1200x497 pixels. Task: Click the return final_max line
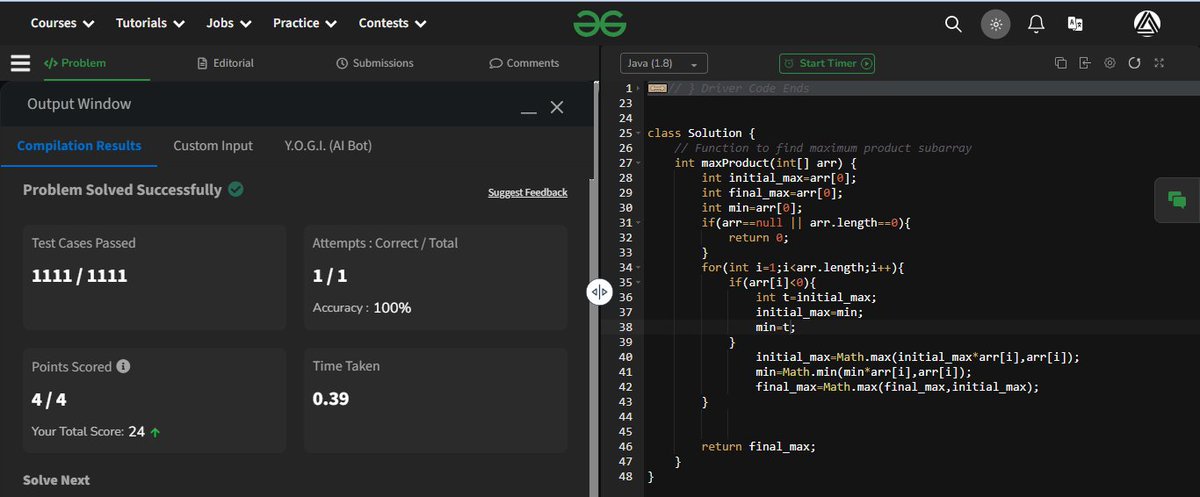758,447
